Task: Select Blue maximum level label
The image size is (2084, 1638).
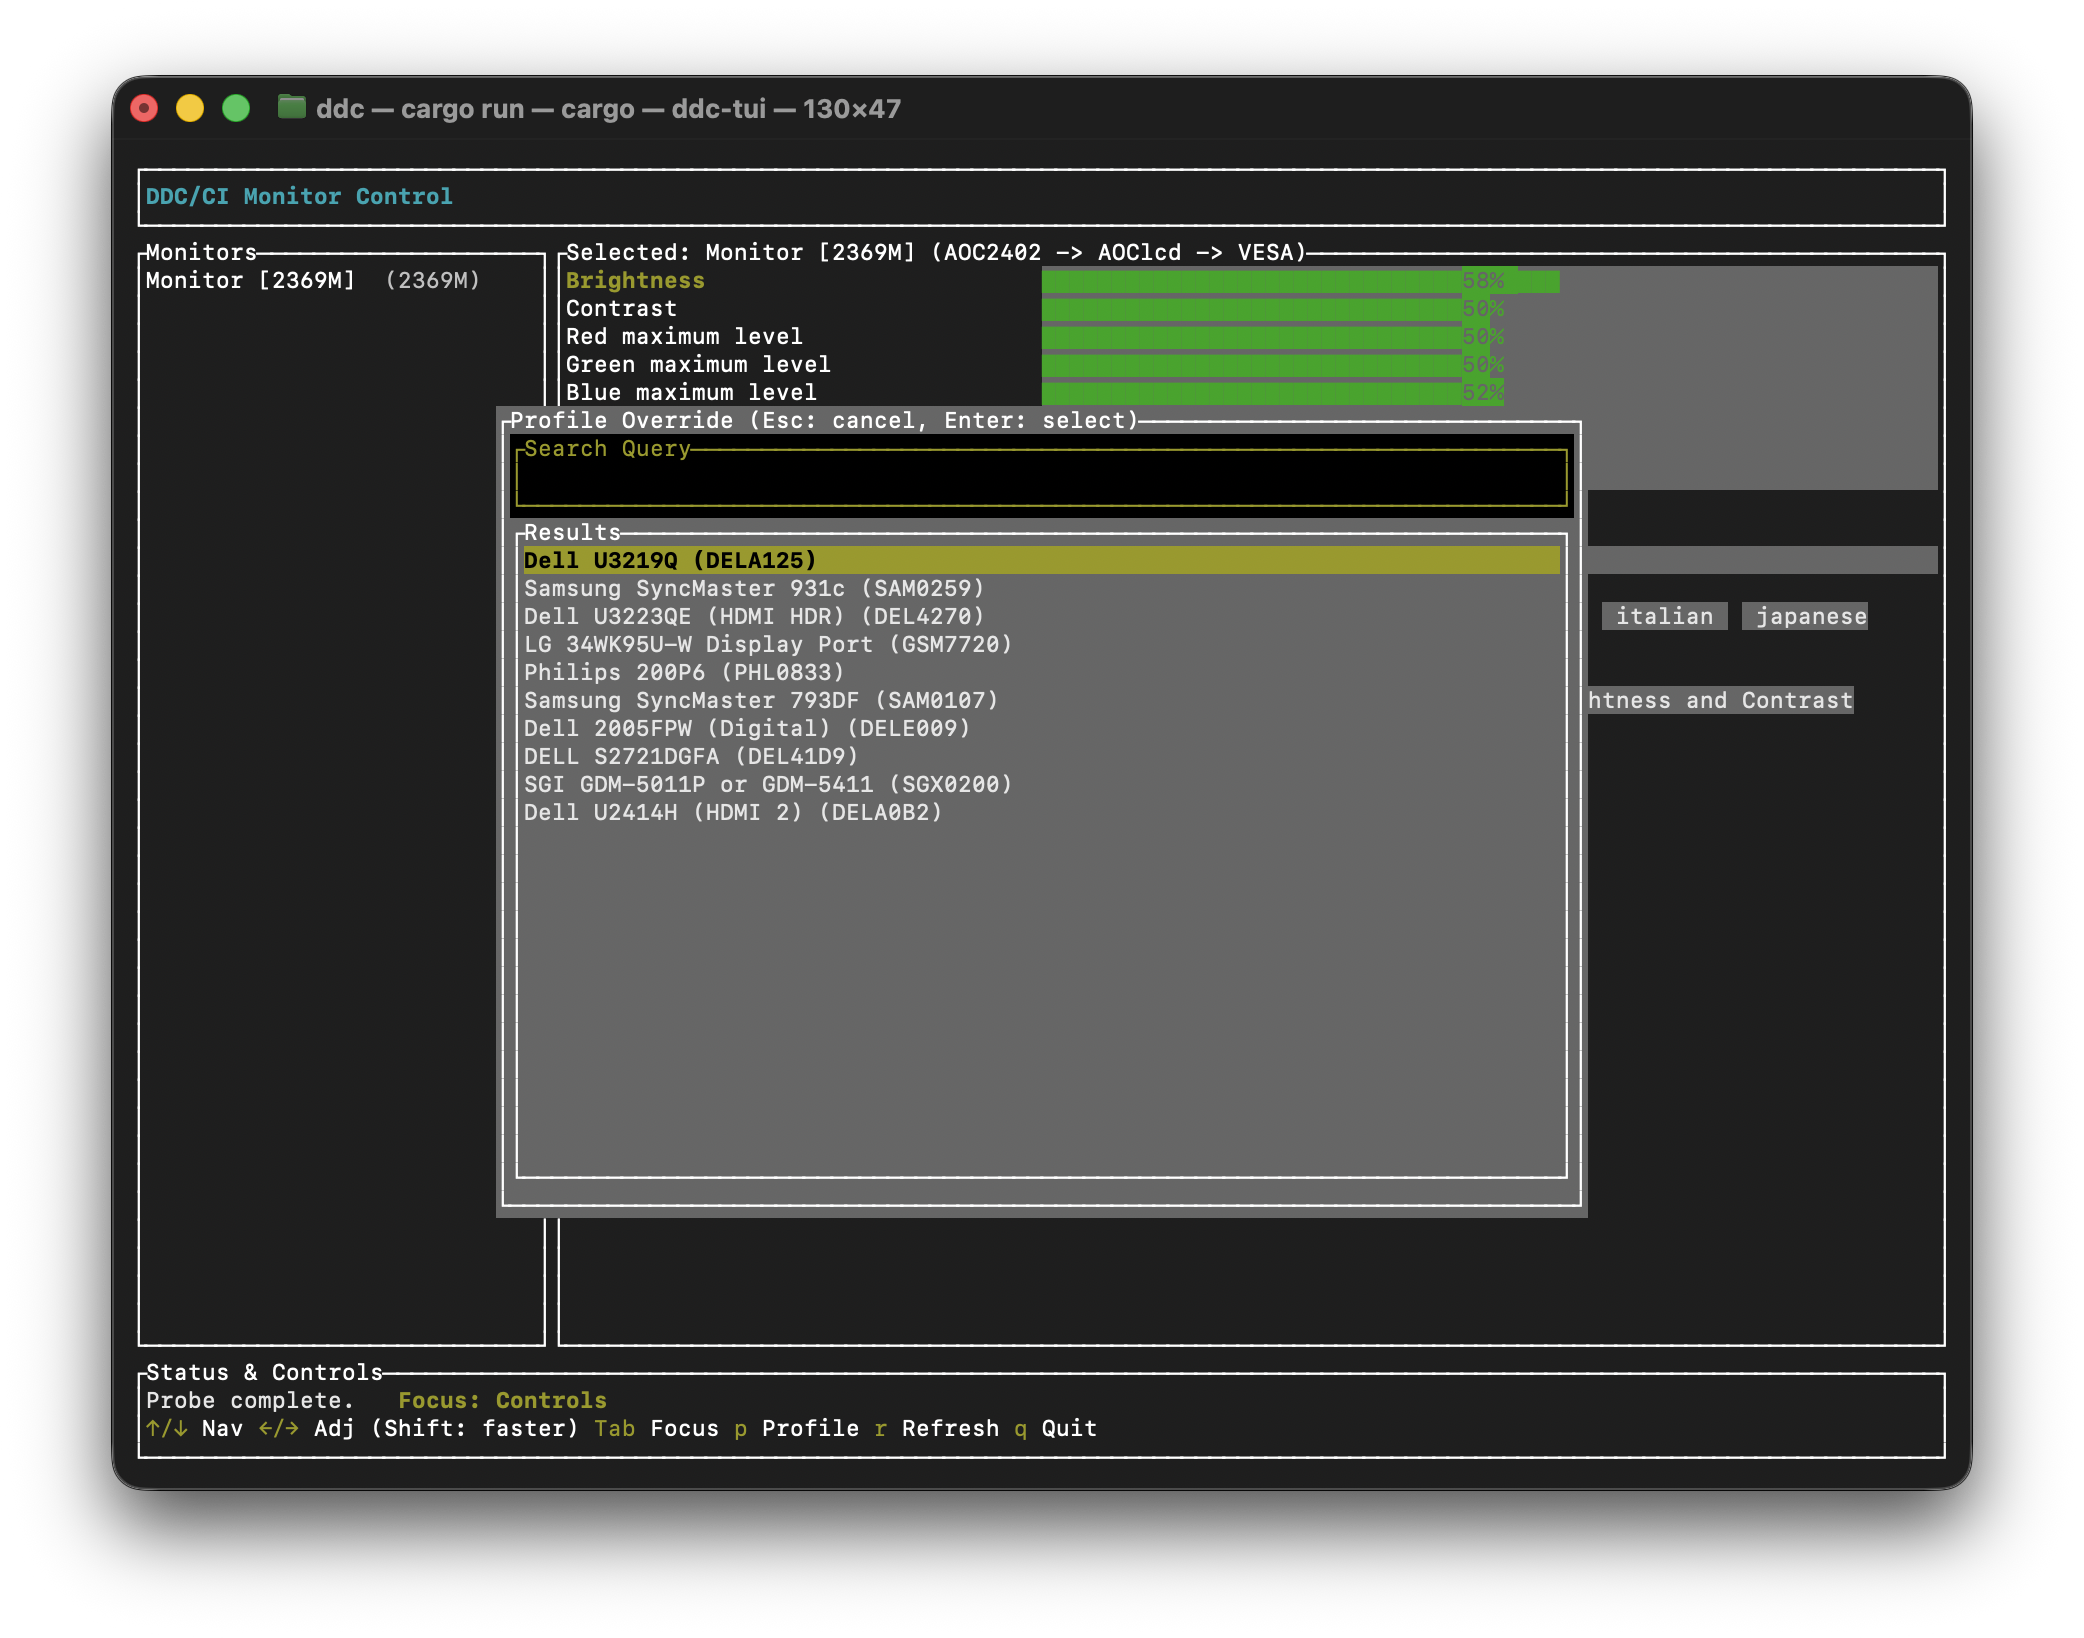Action: 691,392
